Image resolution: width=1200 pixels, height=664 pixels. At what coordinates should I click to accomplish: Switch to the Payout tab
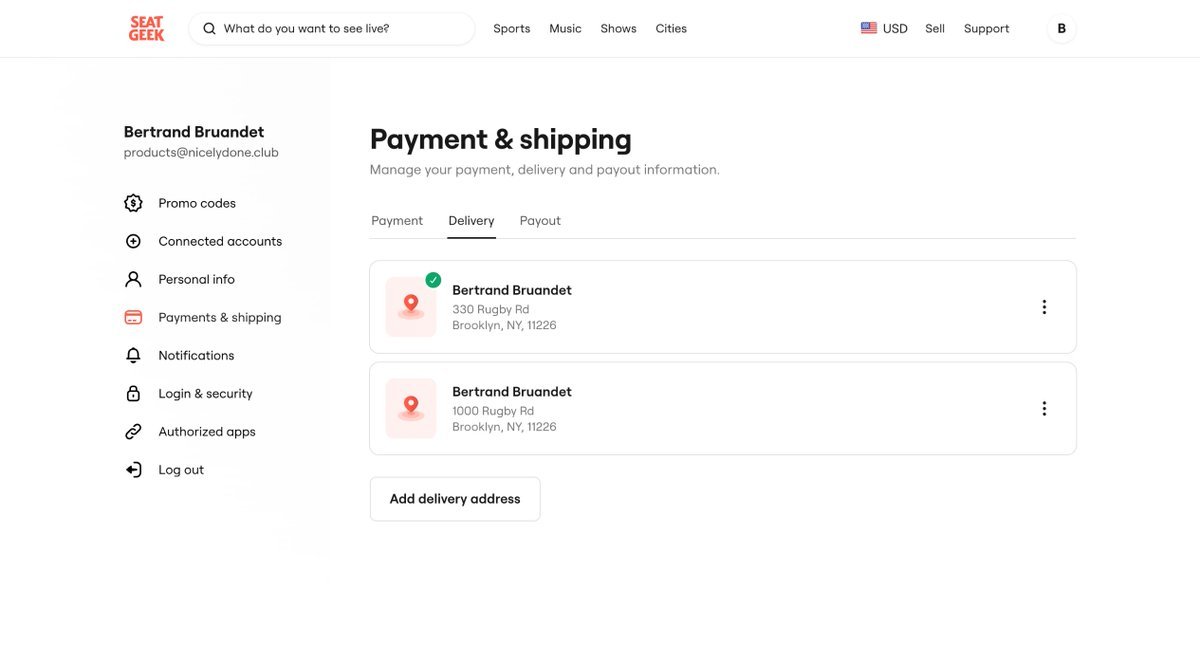[x=540, y=221]
